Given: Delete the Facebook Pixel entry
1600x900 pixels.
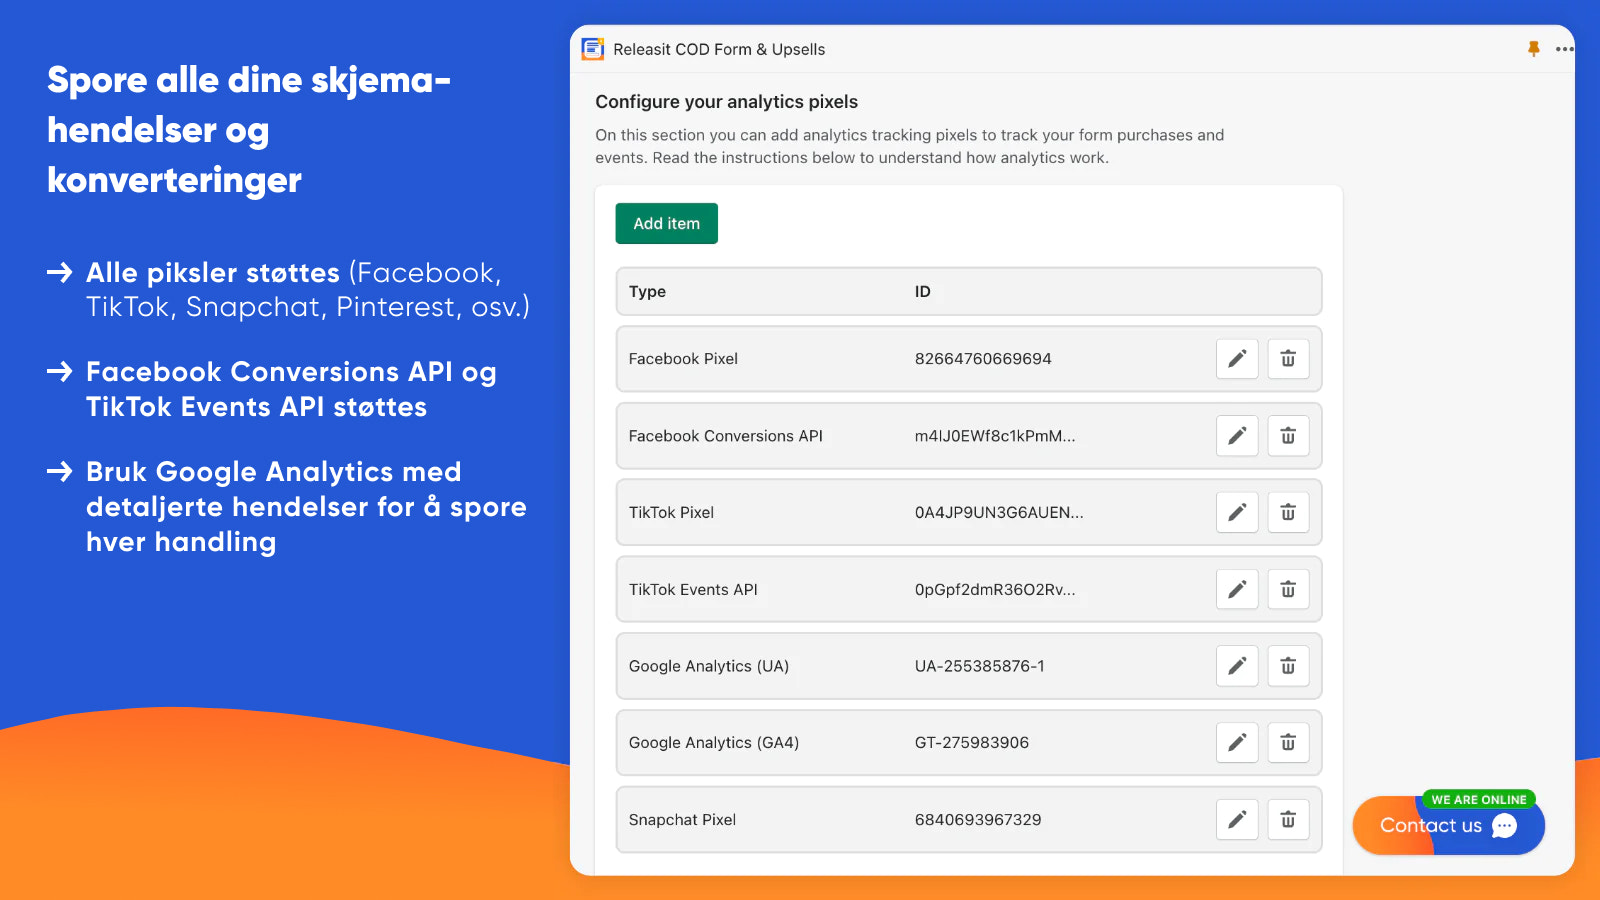Looking at the screenshot, I should (x=1288, y=359).
